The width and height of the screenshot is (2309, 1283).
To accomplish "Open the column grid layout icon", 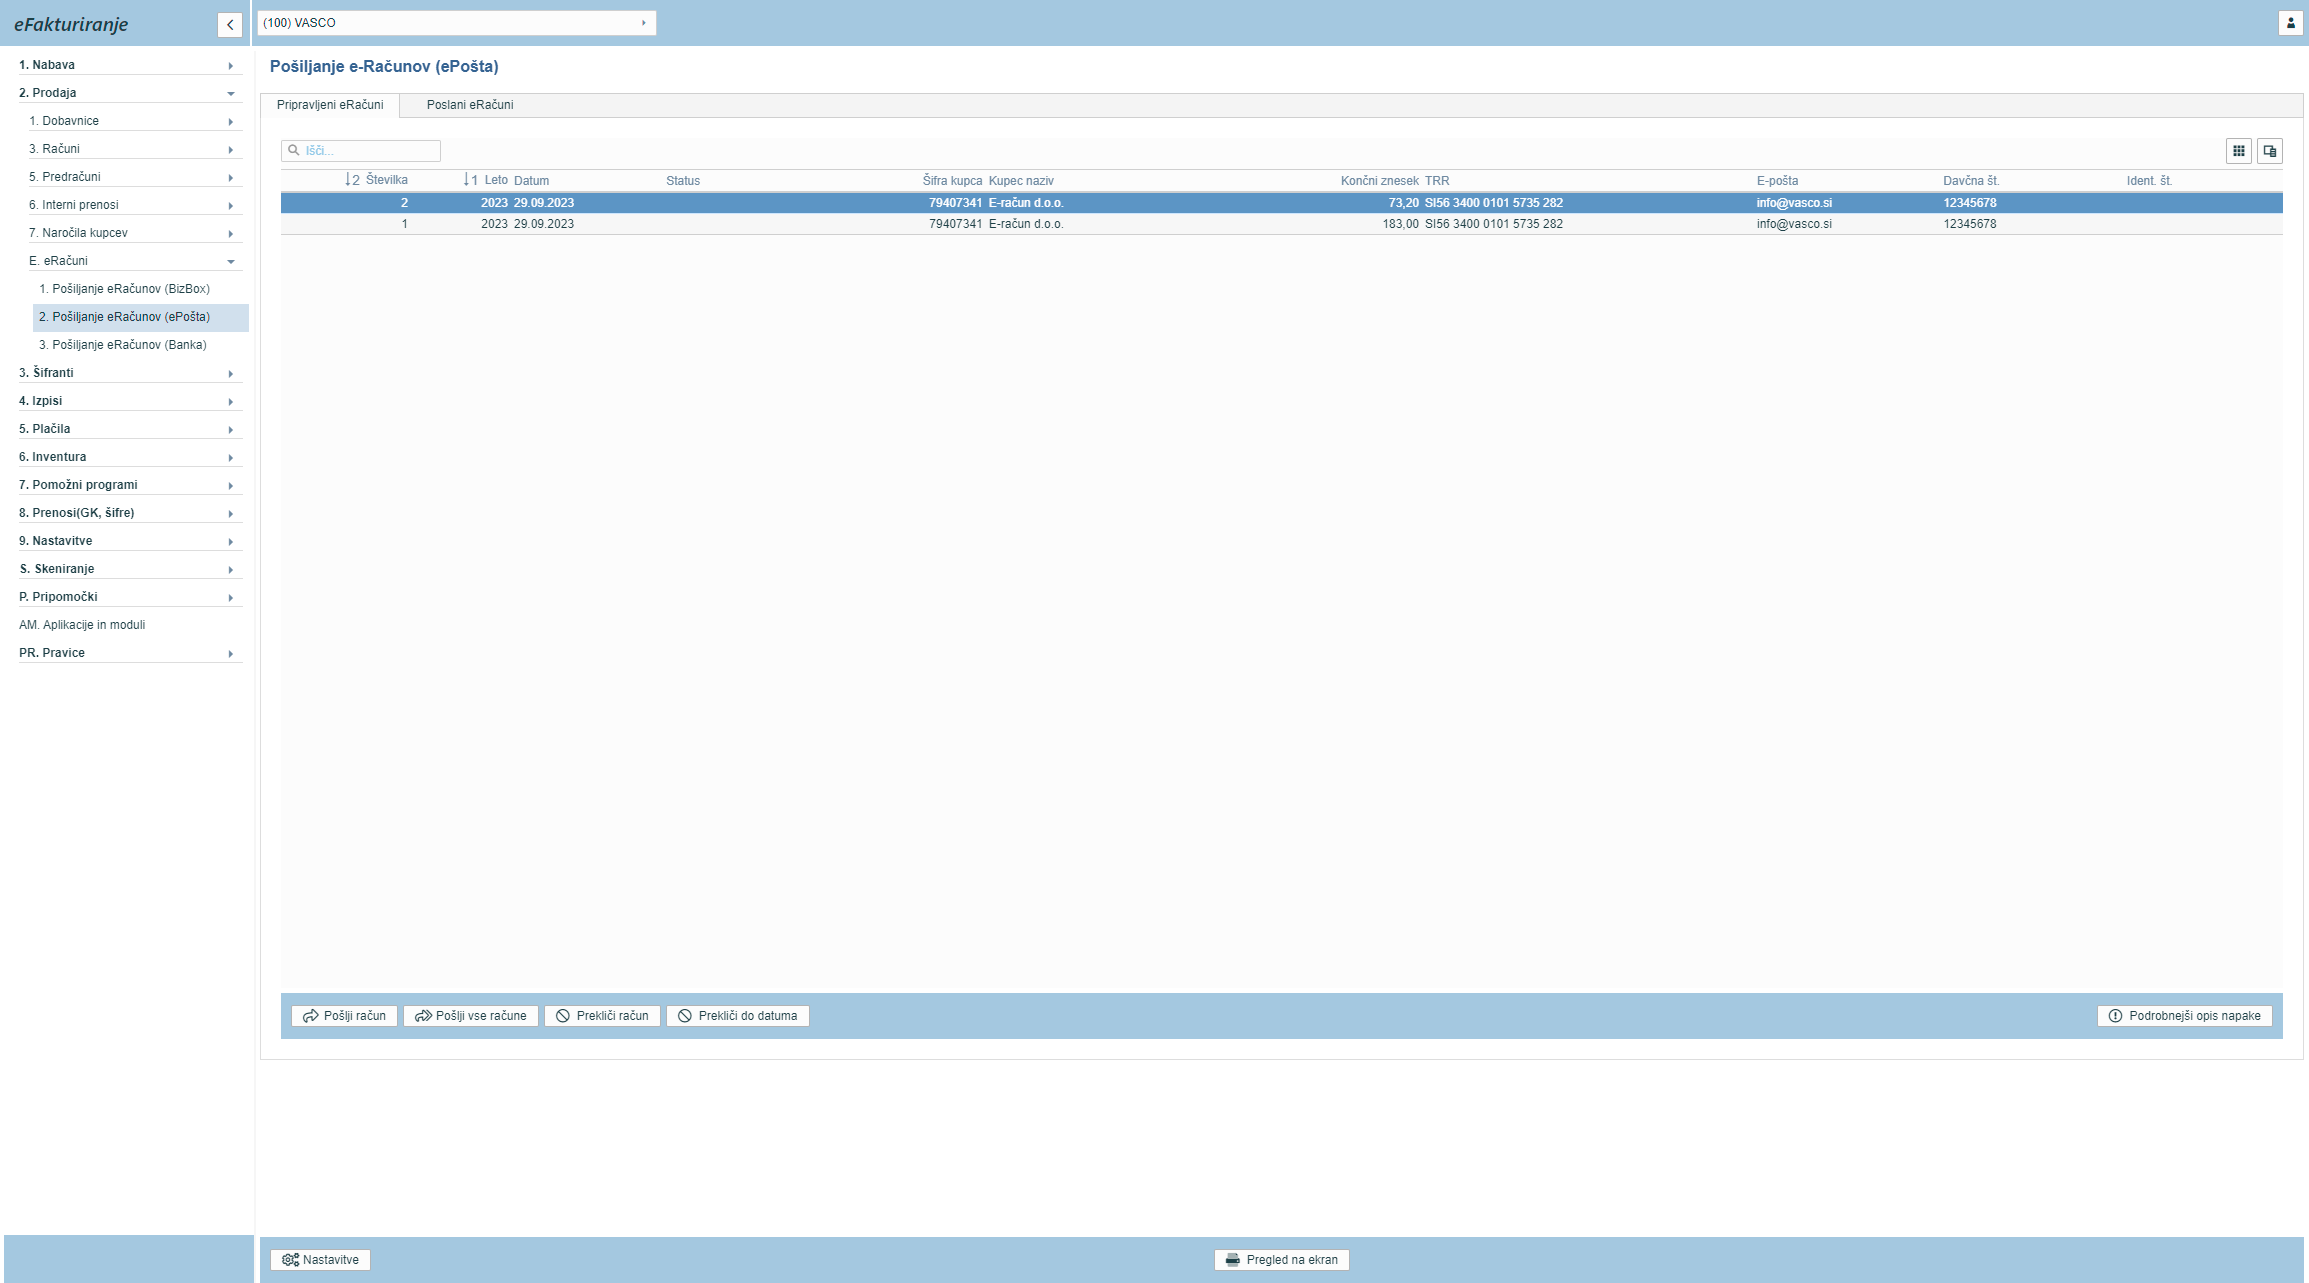I will (x=2238, y=151).
